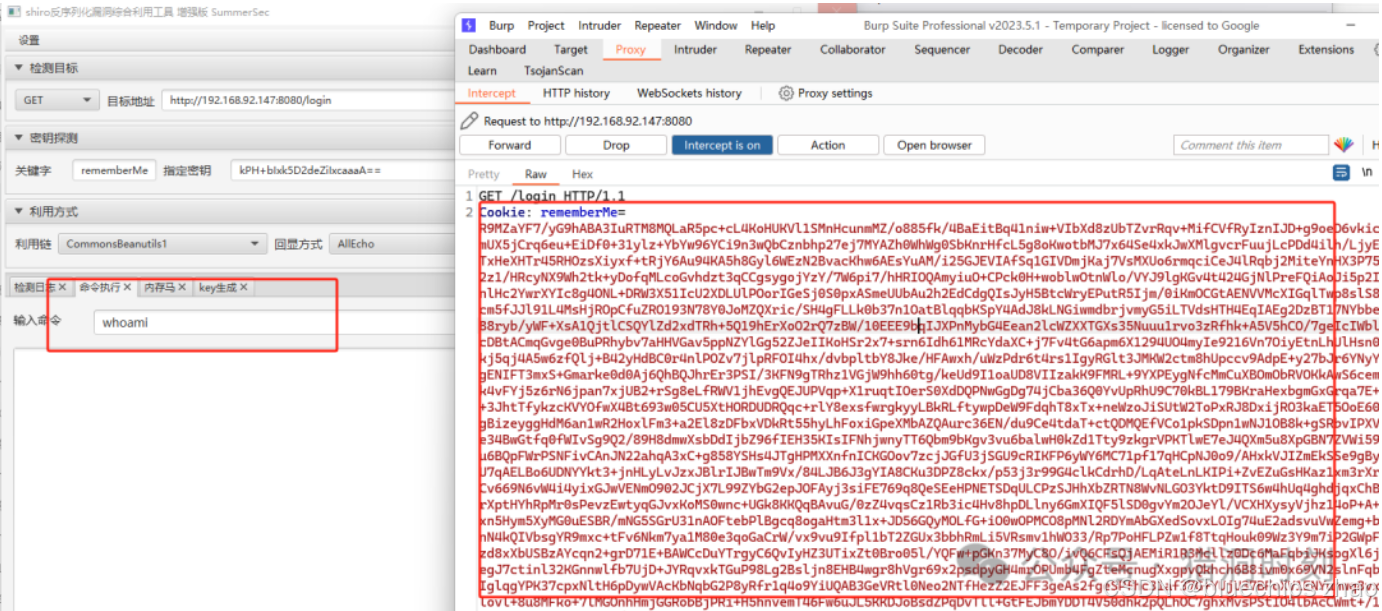Screen dimensions: 1382x611
Task: Click the Drop button
Action: [x=616, y=145]
